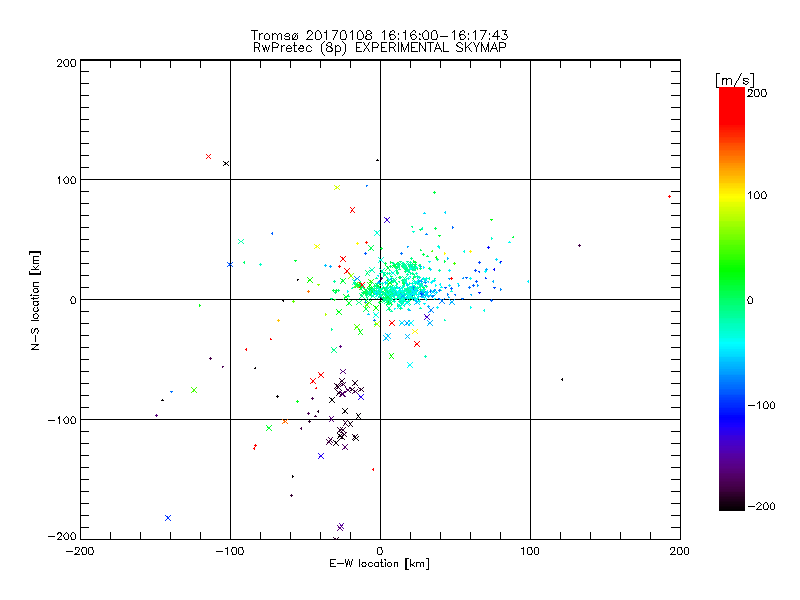The image size is (800, 600).
Task: Select the isolated purple dot right of 100 km line
Action: (x=579, y=245)
